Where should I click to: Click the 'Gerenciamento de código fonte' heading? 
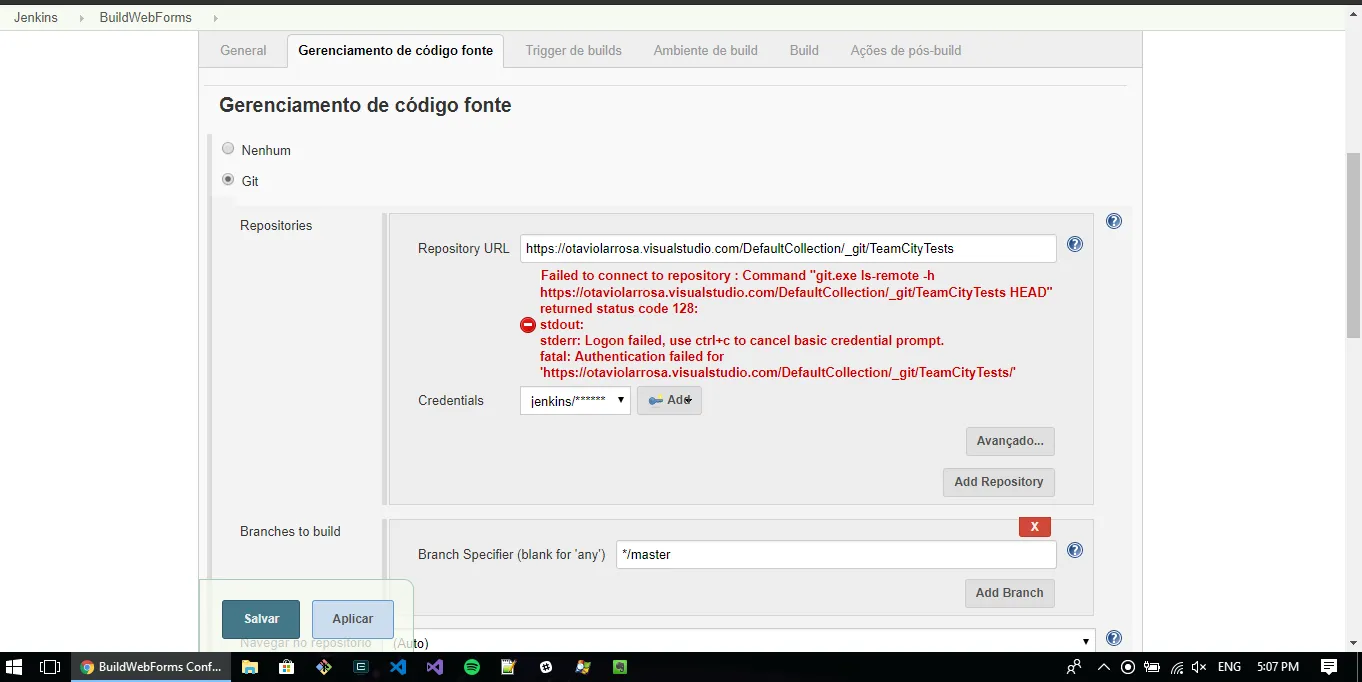[365, 105]
